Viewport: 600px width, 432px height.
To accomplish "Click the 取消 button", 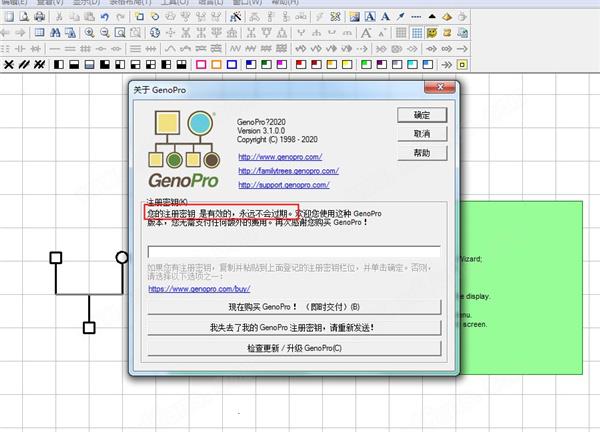I will (x=422, y=134).
